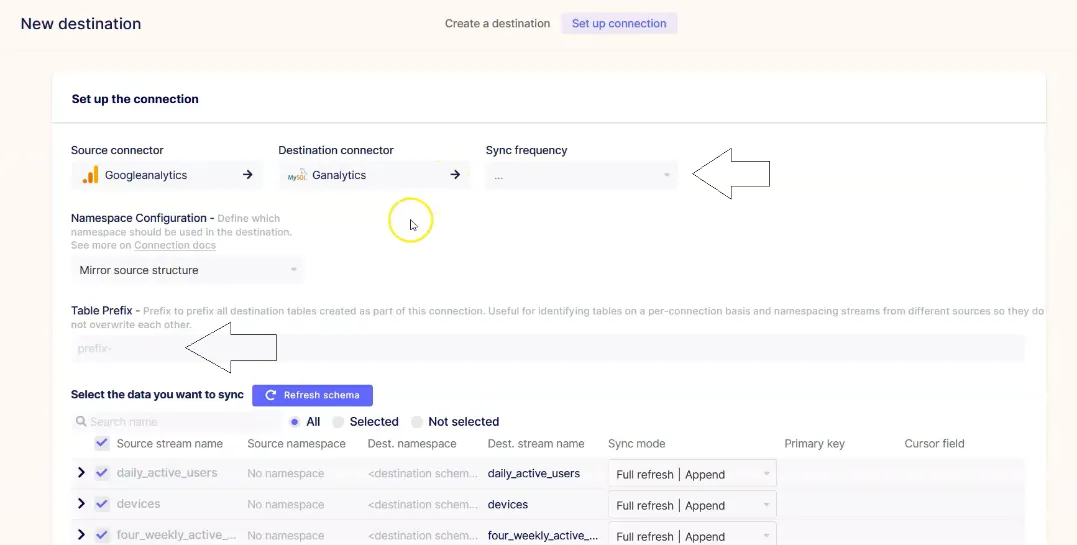The height and width of the screenshot is (545, 1077).
Task: Select the All radio button
Action: tap(295, 422)
